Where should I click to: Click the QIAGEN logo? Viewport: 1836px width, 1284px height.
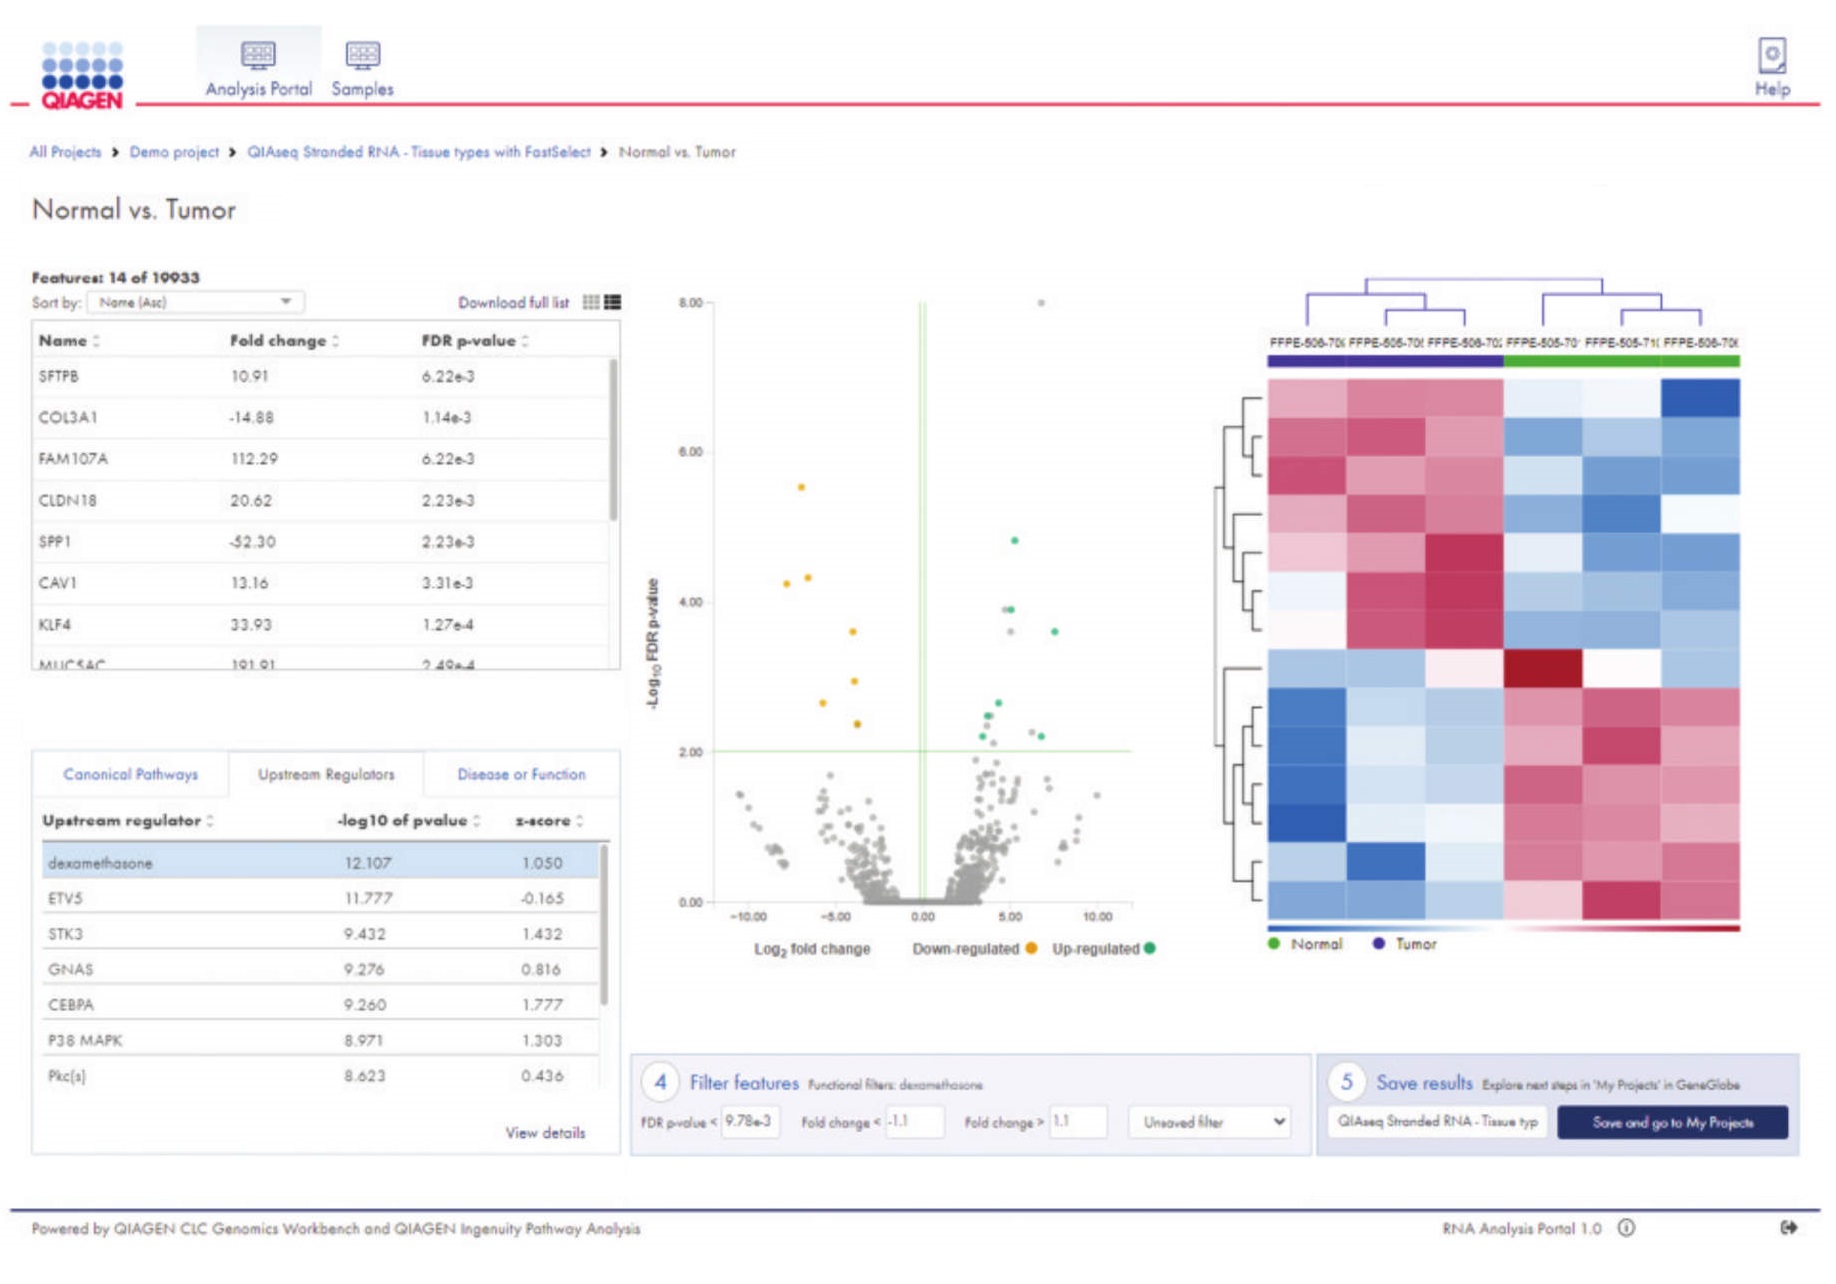tap(82, 76)
